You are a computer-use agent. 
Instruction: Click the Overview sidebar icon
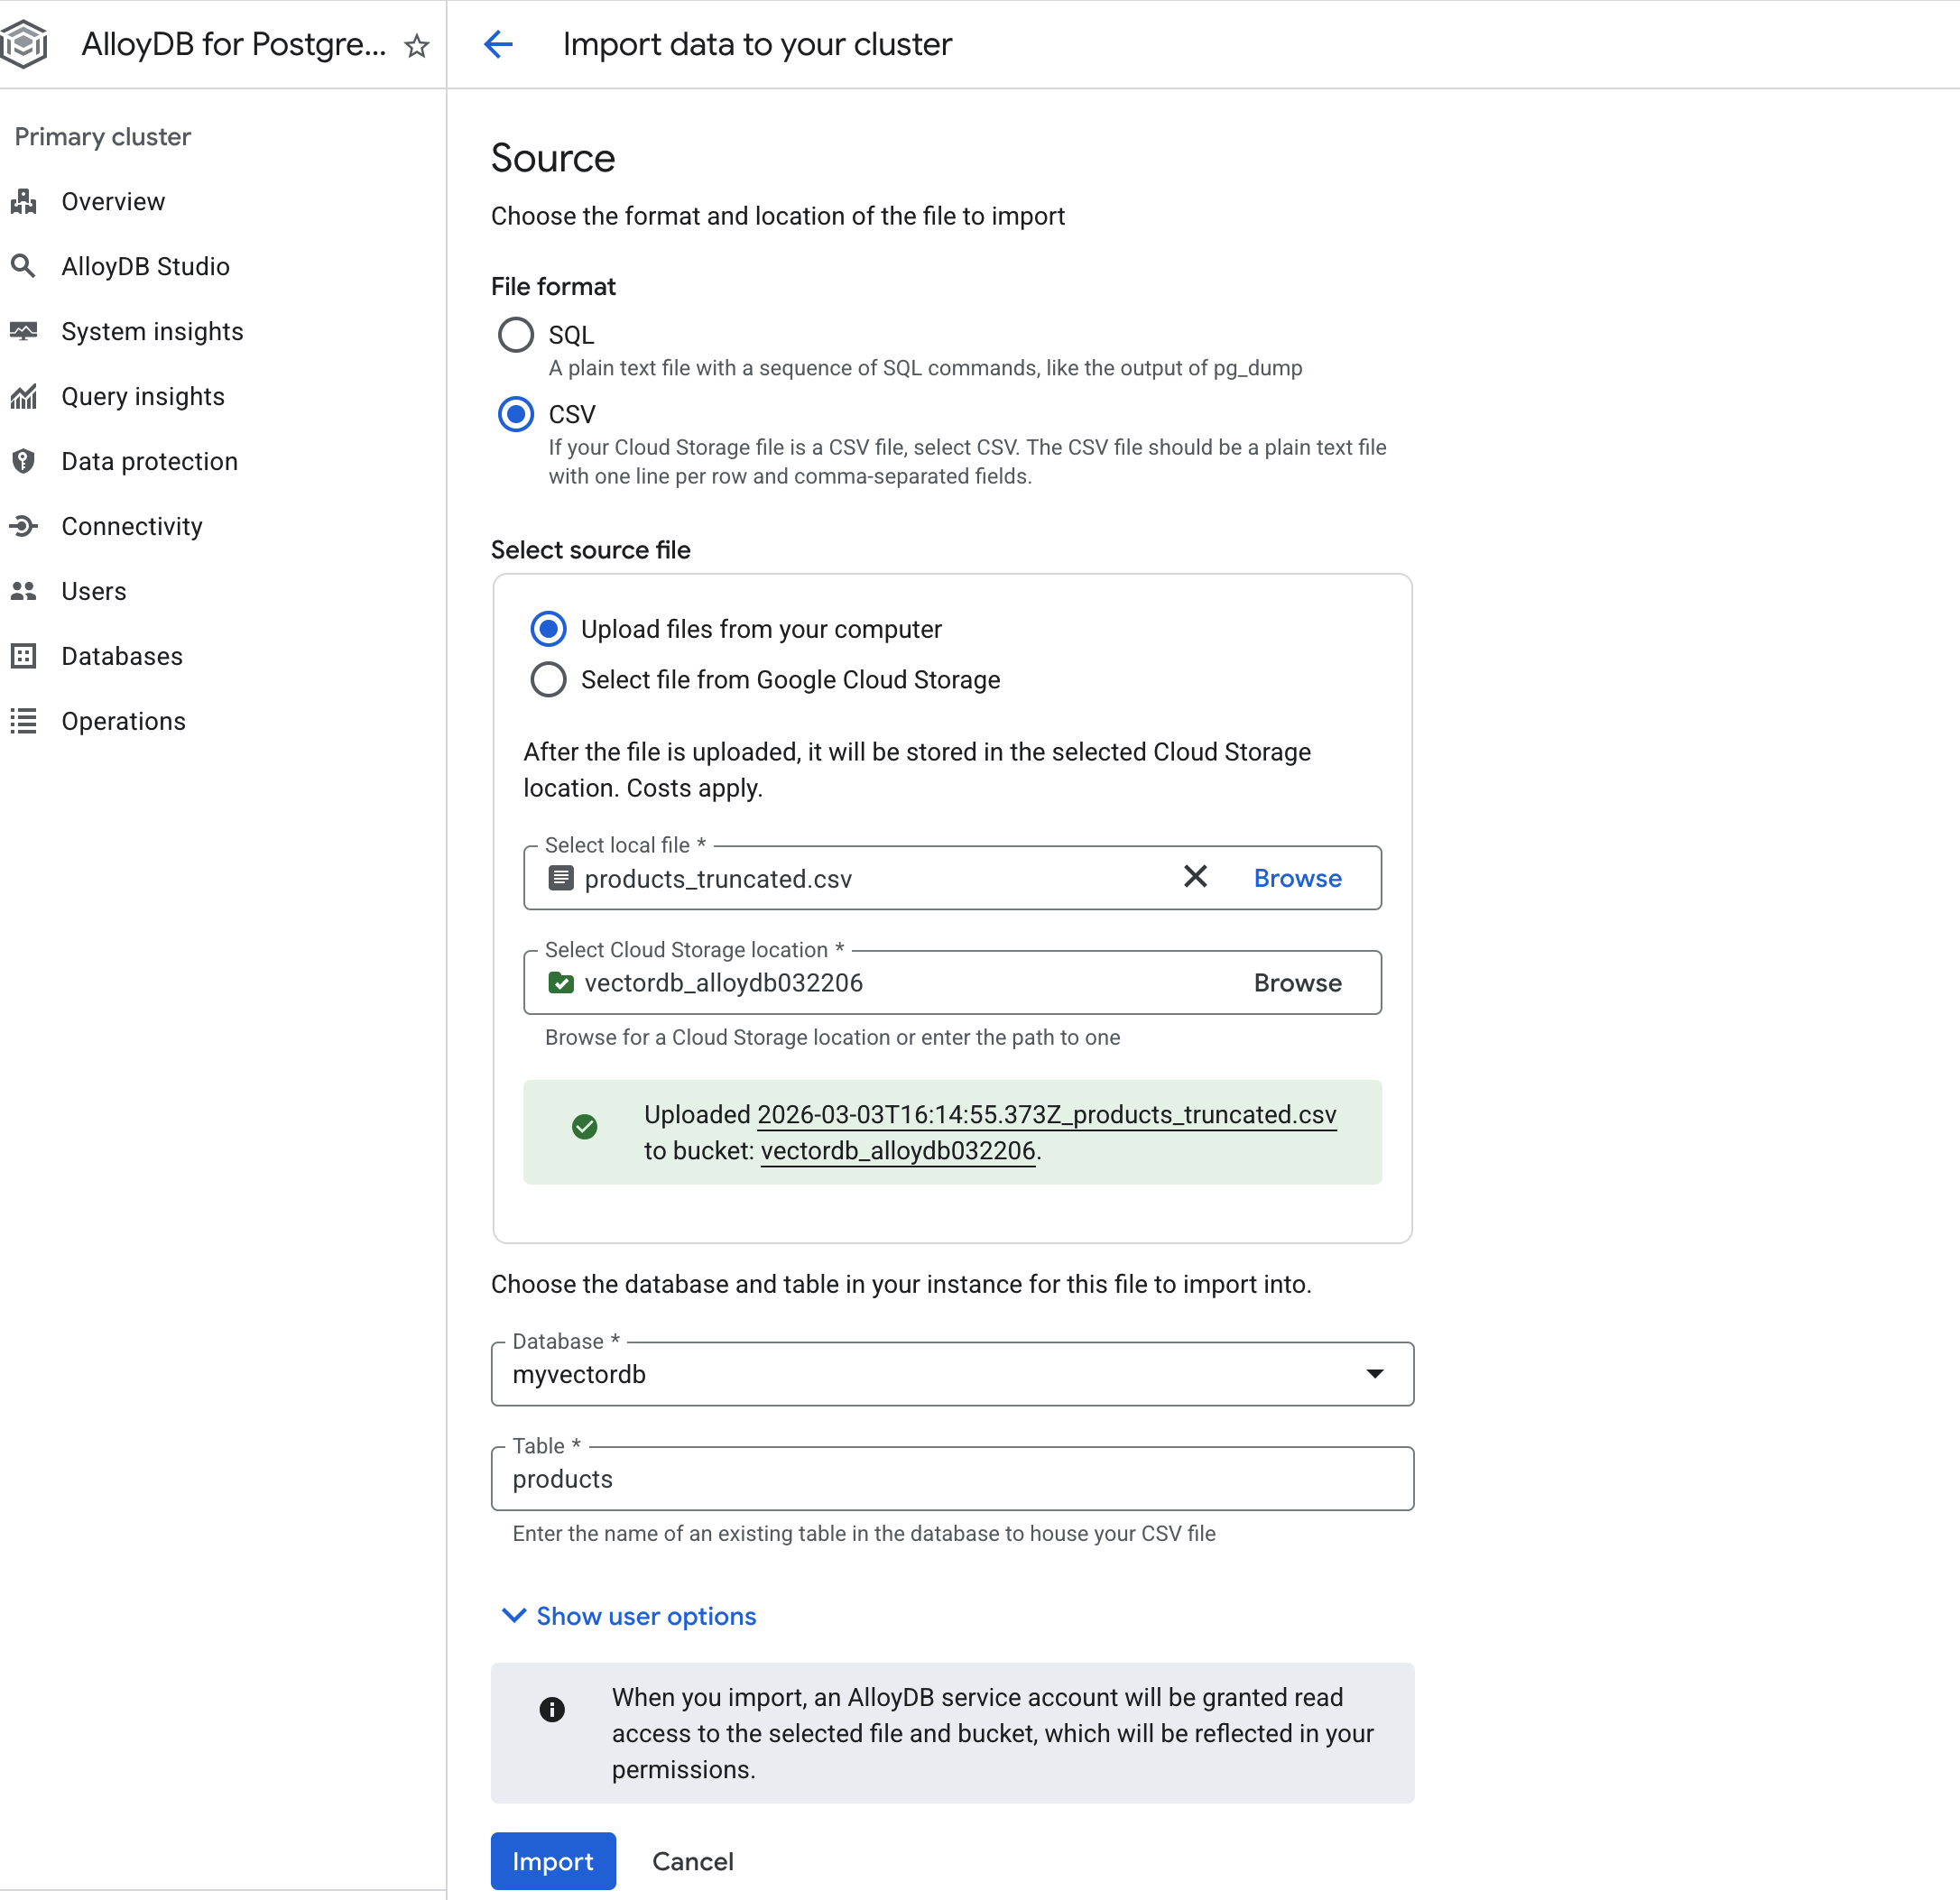point(24,202)
